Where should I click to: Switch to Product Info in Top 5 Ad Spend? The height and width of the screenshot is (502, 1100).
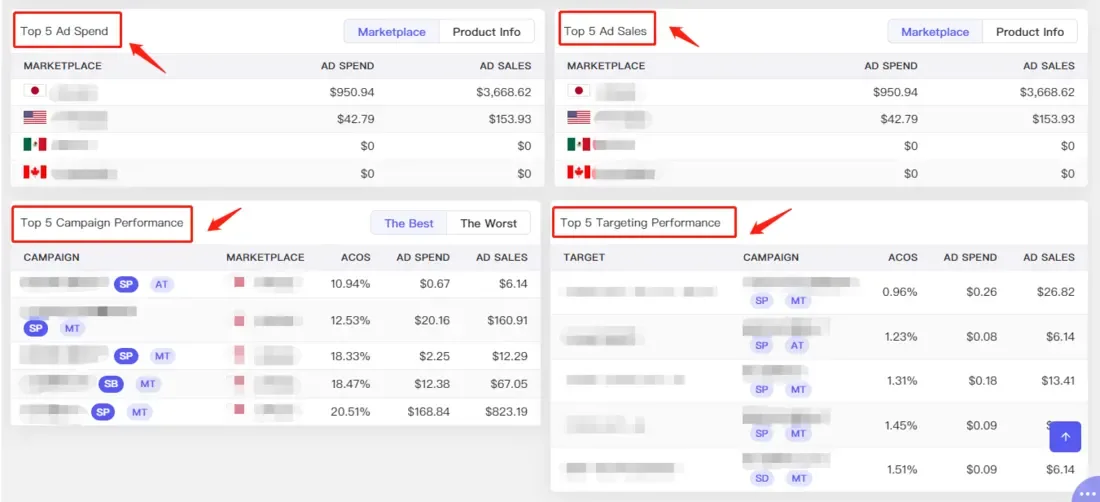pyautogui.click(x=486, y=32)
